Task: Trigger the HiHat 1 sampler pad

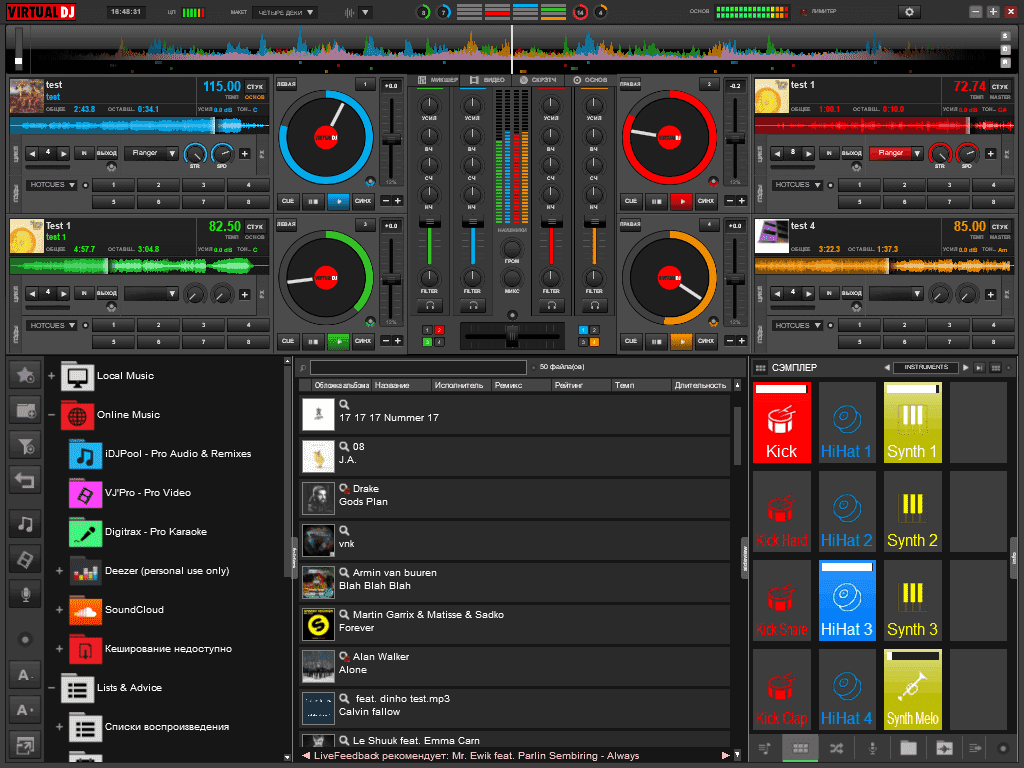Action: pos(846,423)
